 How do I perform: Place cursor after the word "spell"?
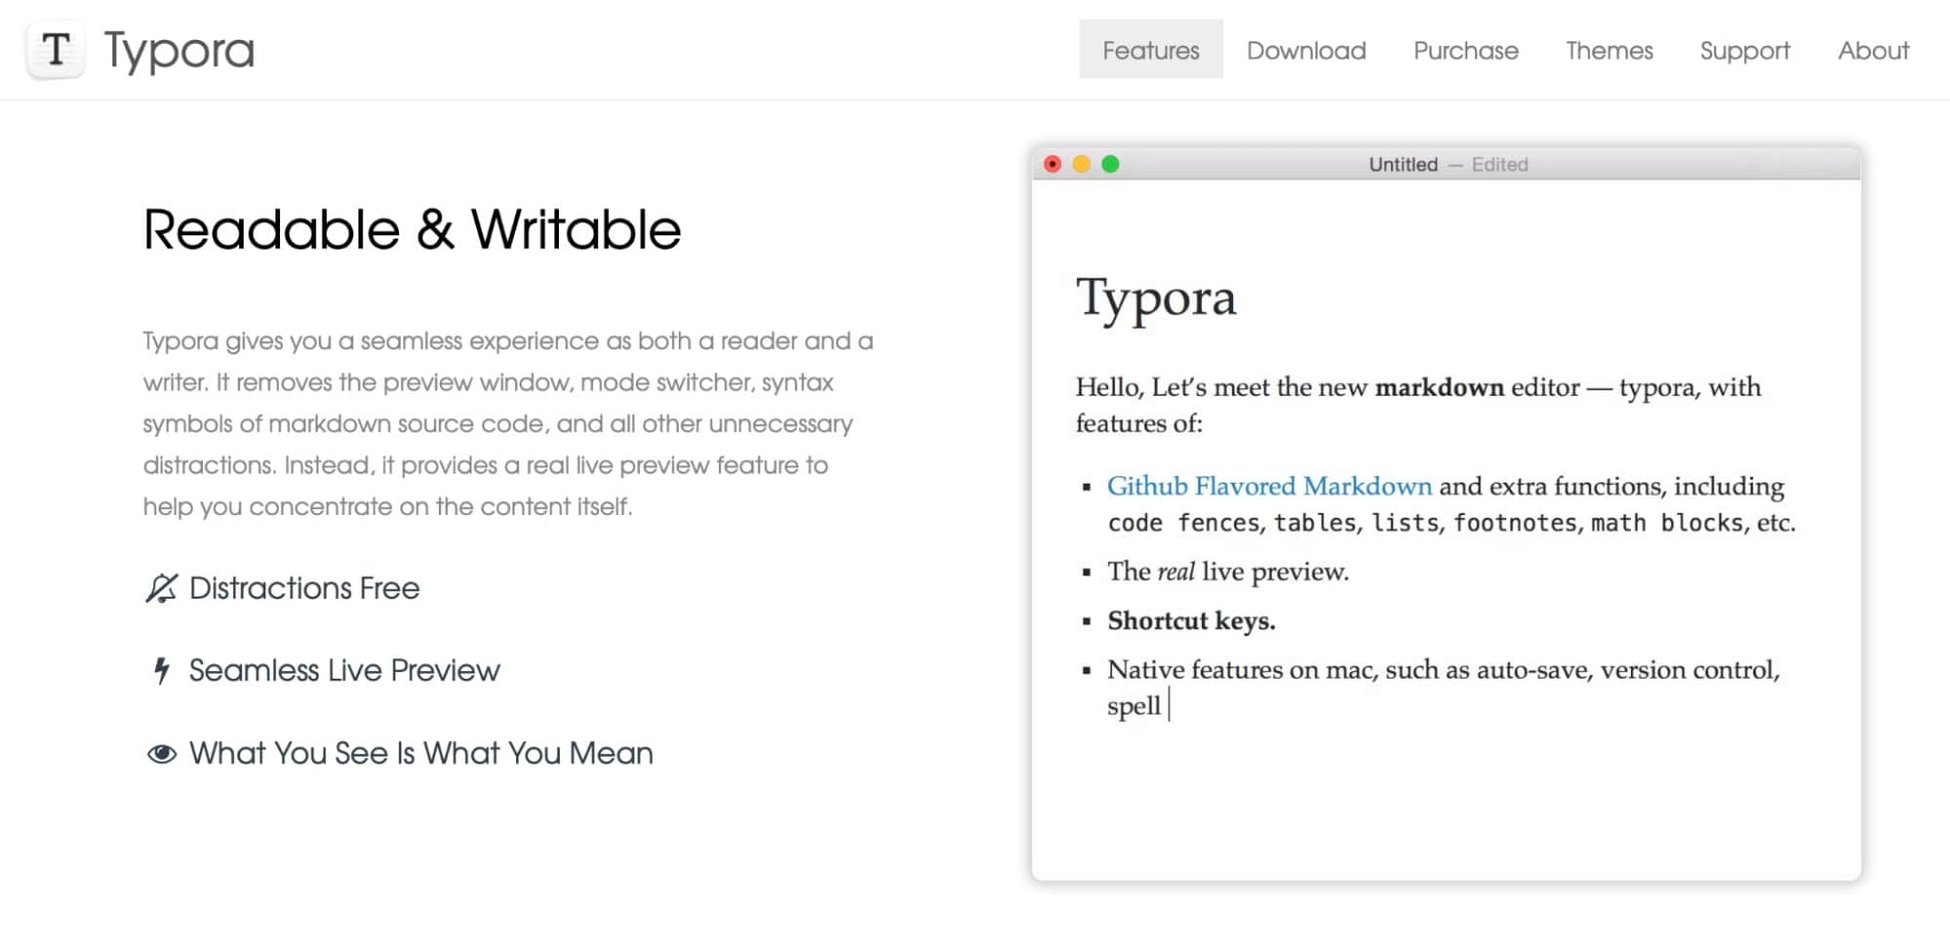point(1170,706)
